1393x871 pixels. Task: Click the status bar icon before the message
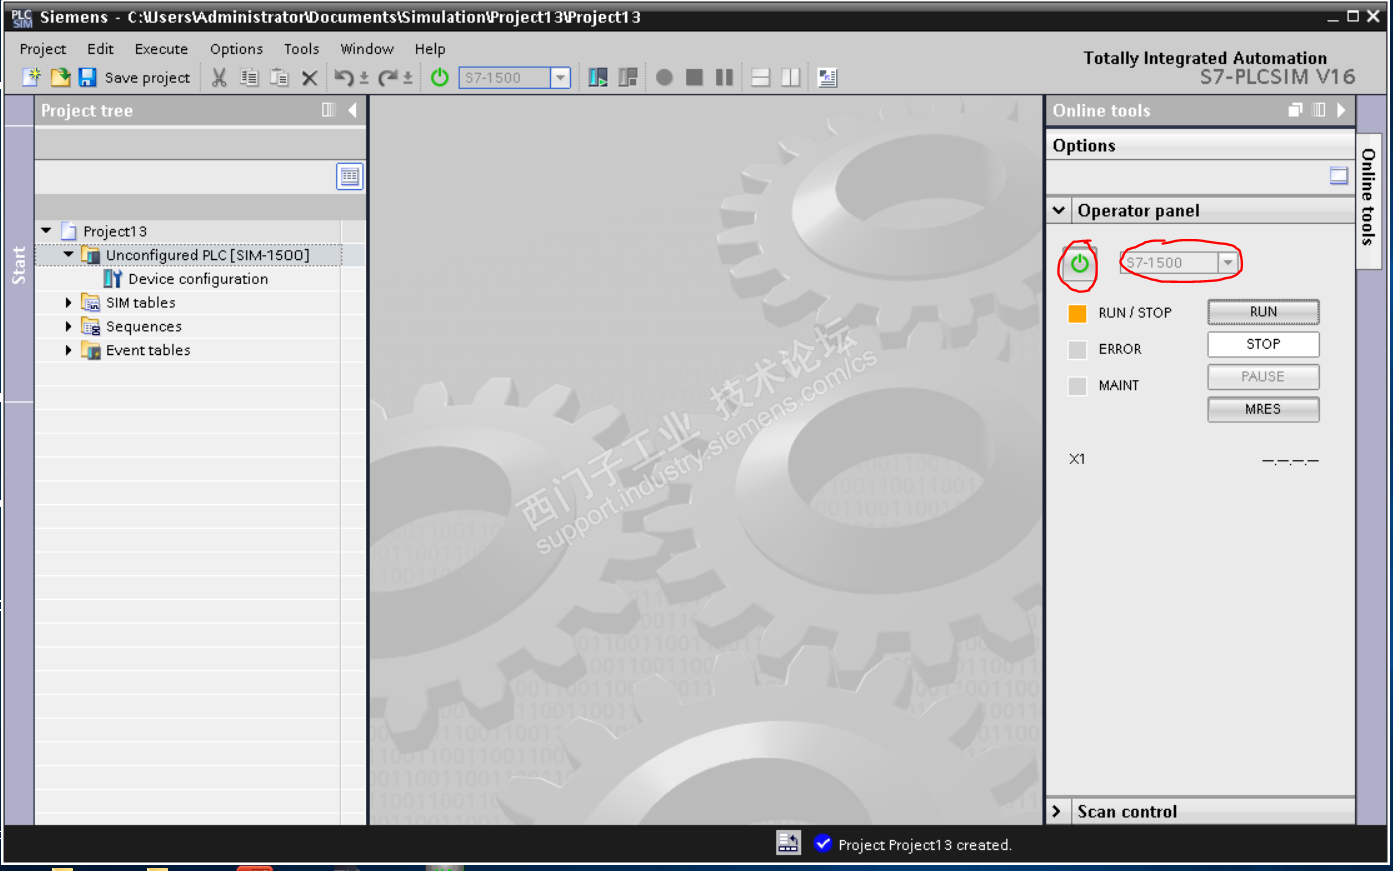pyautogui.click(x=788, y=843)
